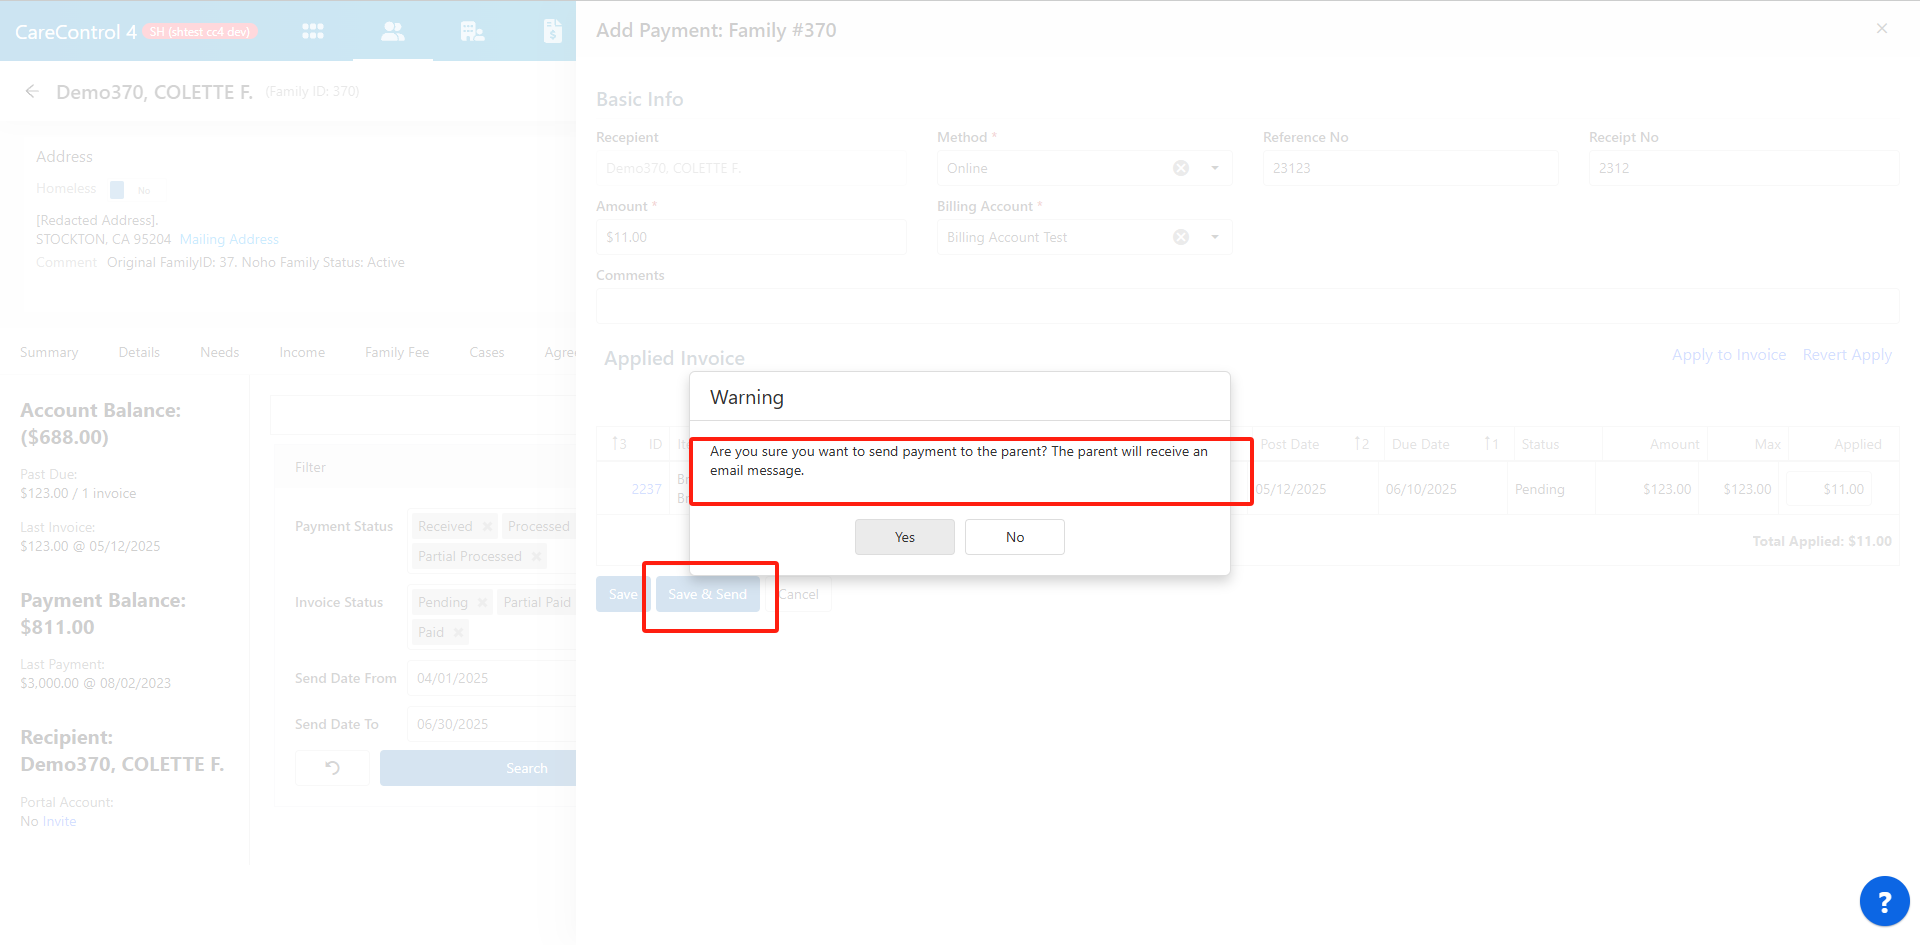Switch to the Summary tab

[x=49, y=352]
